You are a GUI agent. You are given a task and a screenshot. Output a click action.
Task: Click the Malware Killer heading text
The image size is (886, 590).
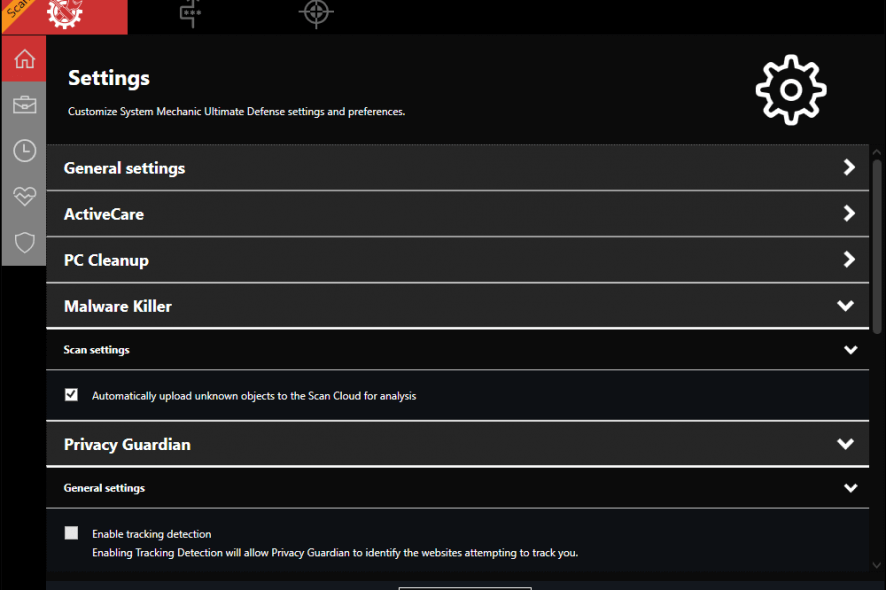click(x=118, y=306)
